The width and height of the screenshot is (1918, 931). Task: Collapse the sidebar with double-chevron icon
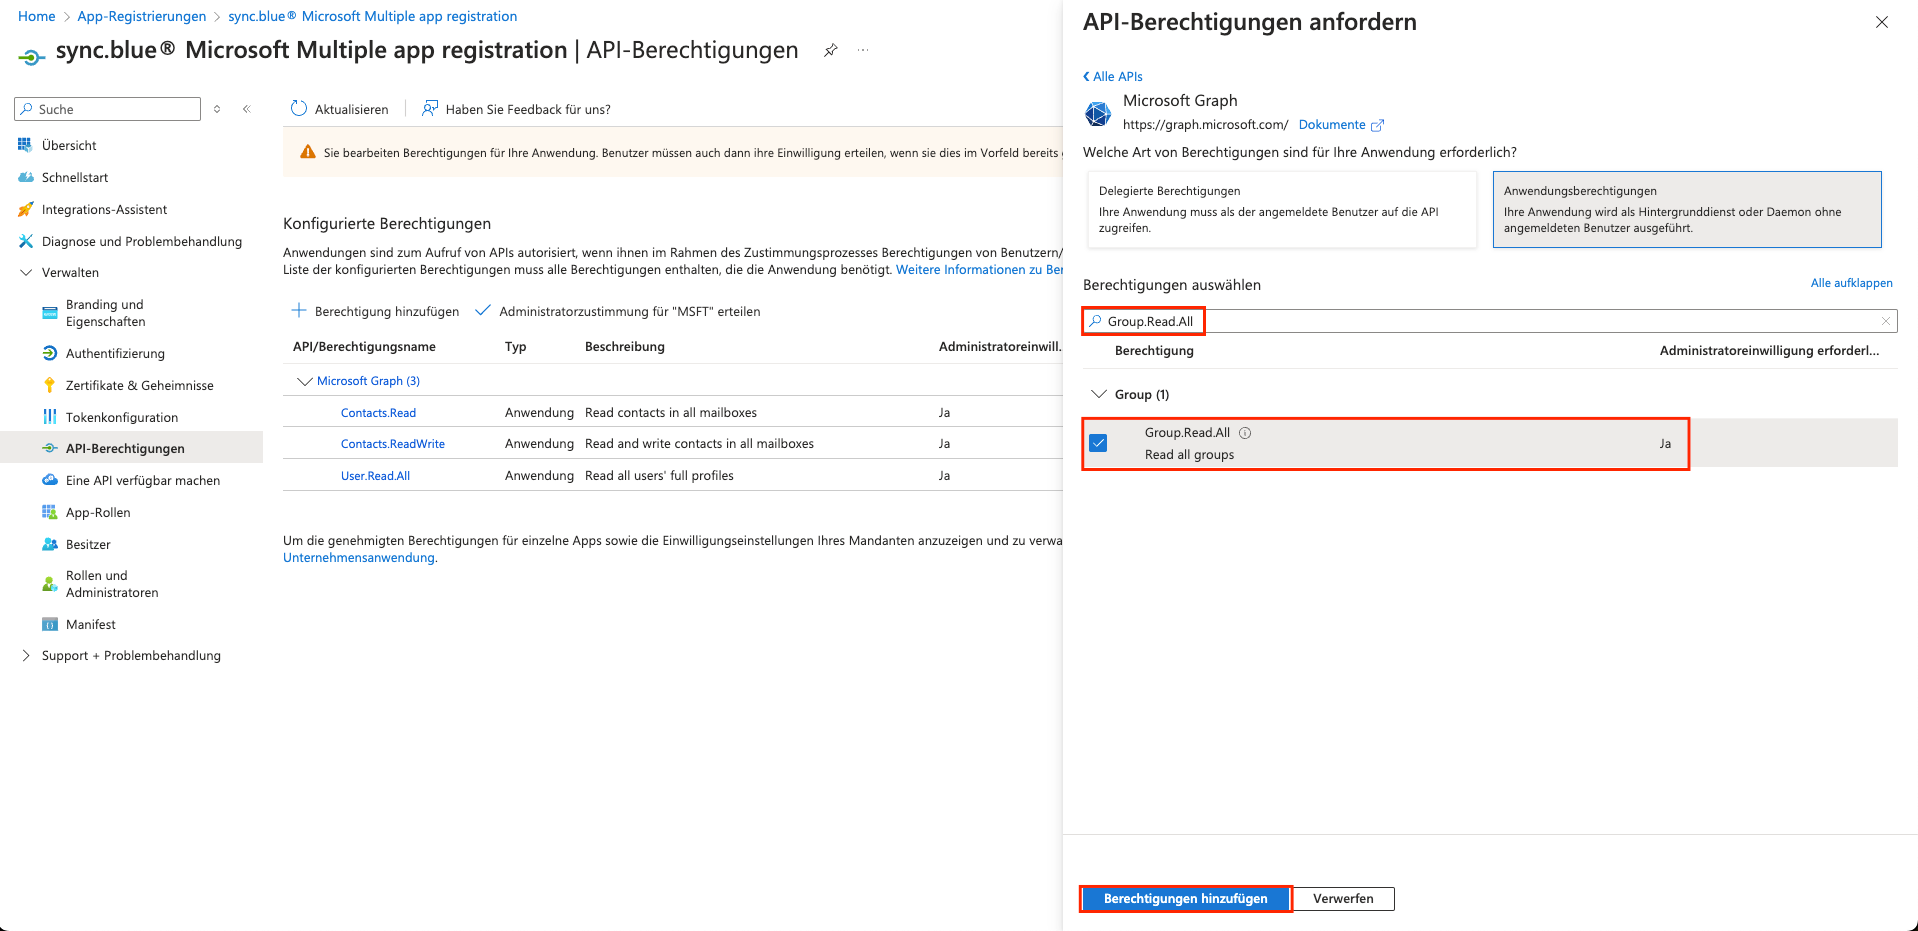tap(246, 109)
